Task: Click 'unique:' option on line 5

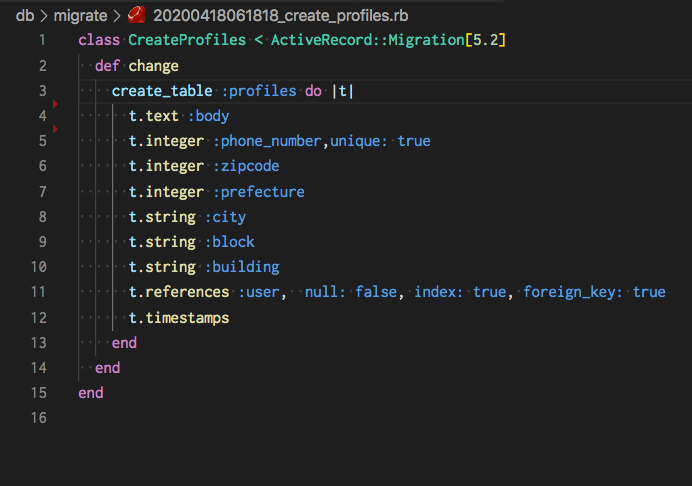Action: click(359, 141)
